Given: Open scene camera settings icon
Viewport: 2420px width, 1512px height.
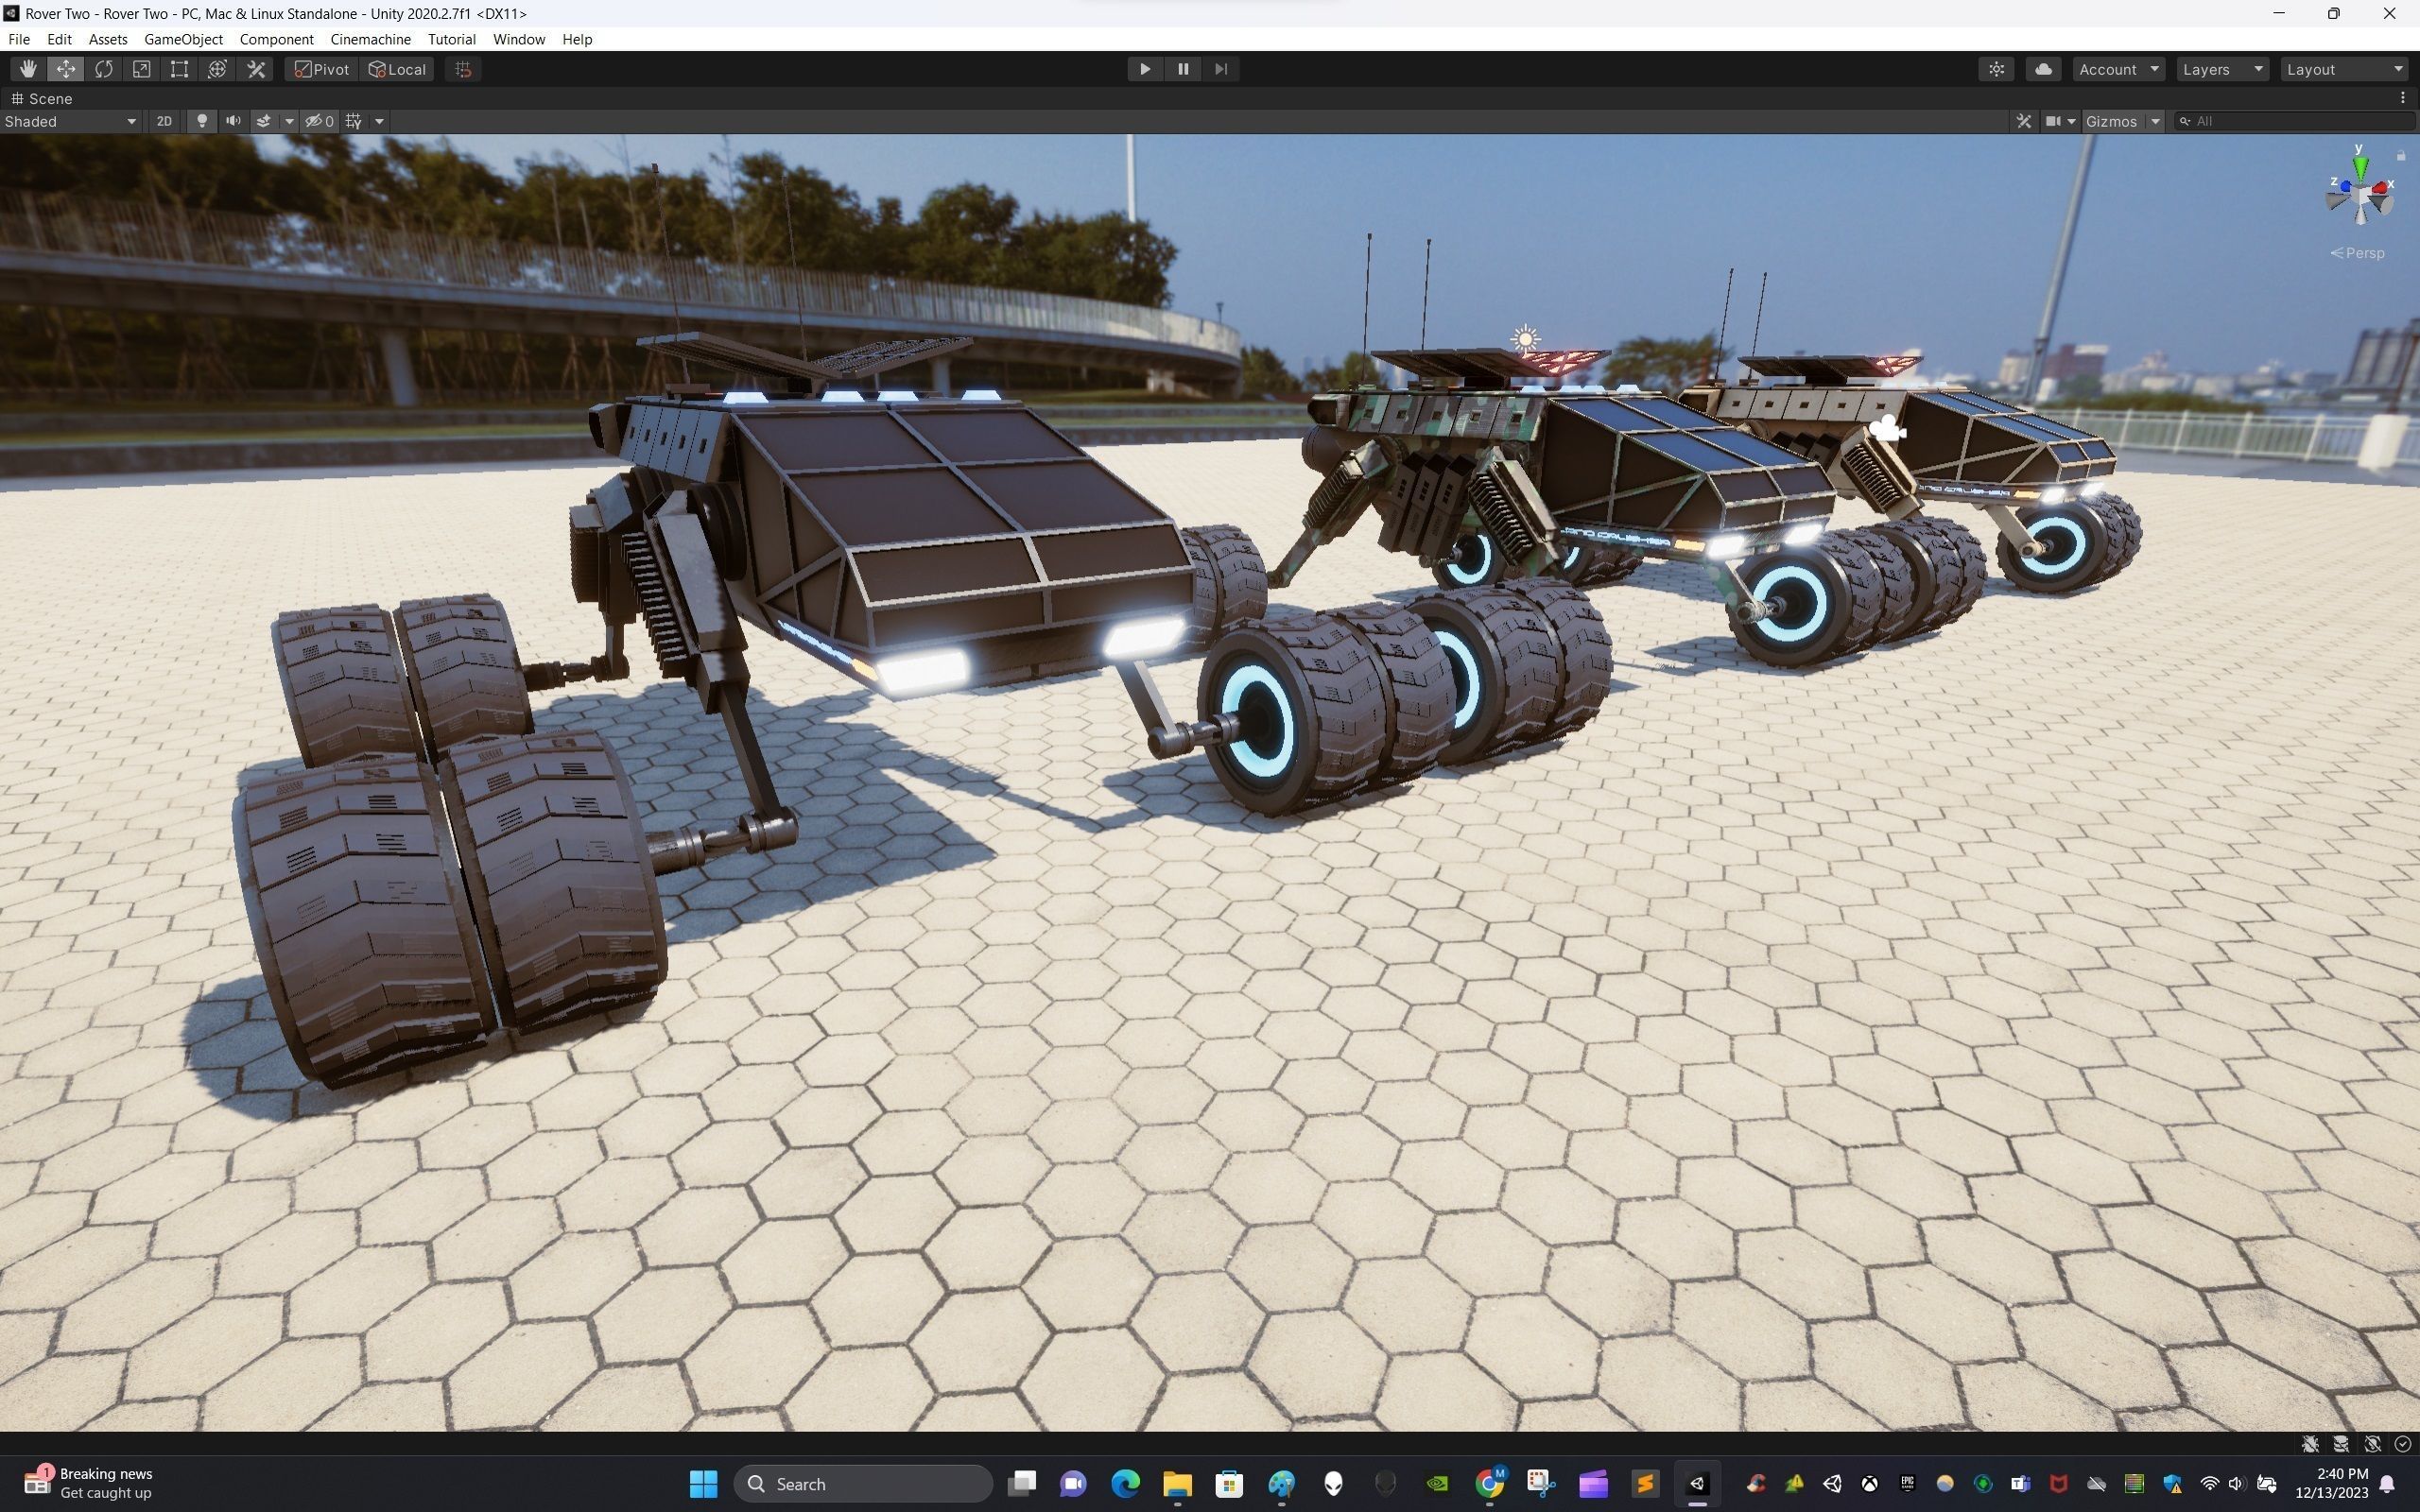Looking at the screenshot, I should click(x=2053, y=121).
